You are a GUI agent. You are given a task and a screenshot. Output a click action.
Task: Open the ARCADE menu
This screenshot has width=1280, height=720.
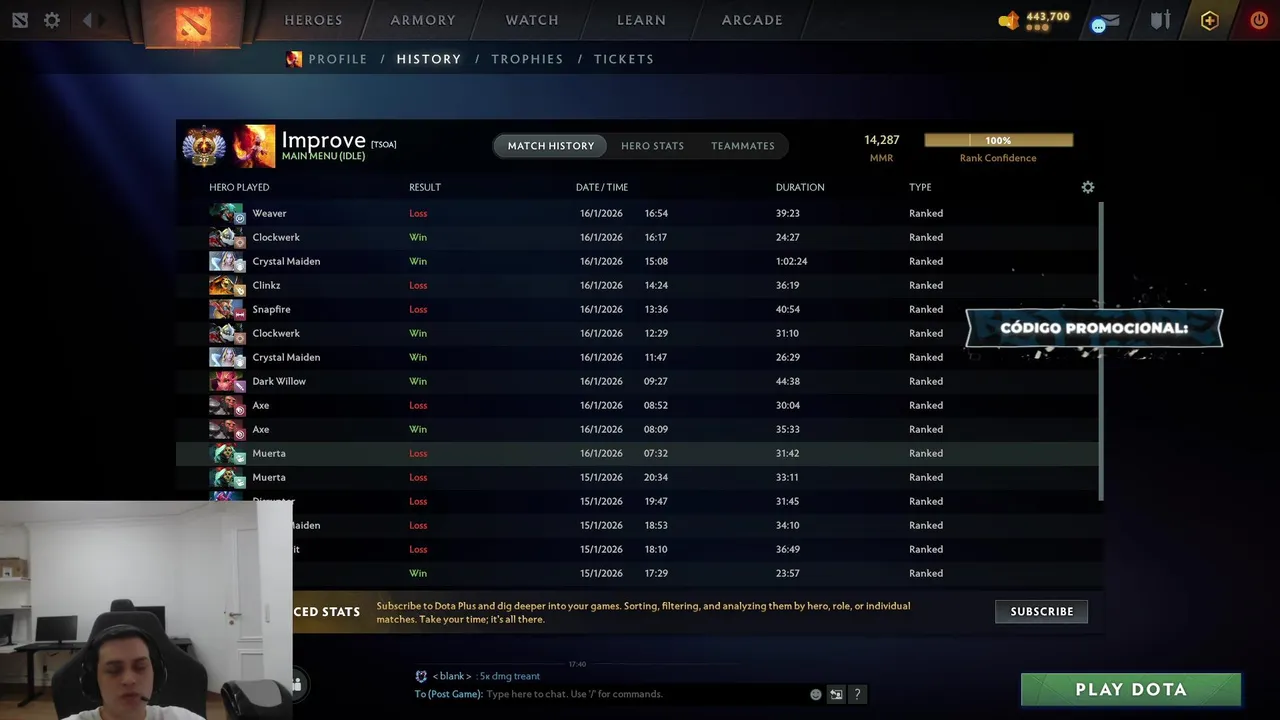752,20
